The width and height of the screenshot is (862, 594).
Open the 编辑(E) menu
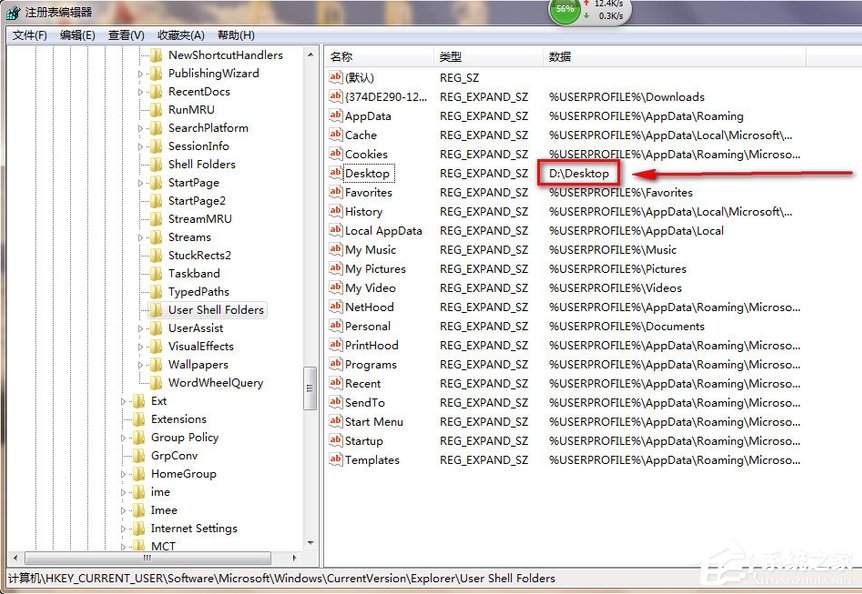75,34
